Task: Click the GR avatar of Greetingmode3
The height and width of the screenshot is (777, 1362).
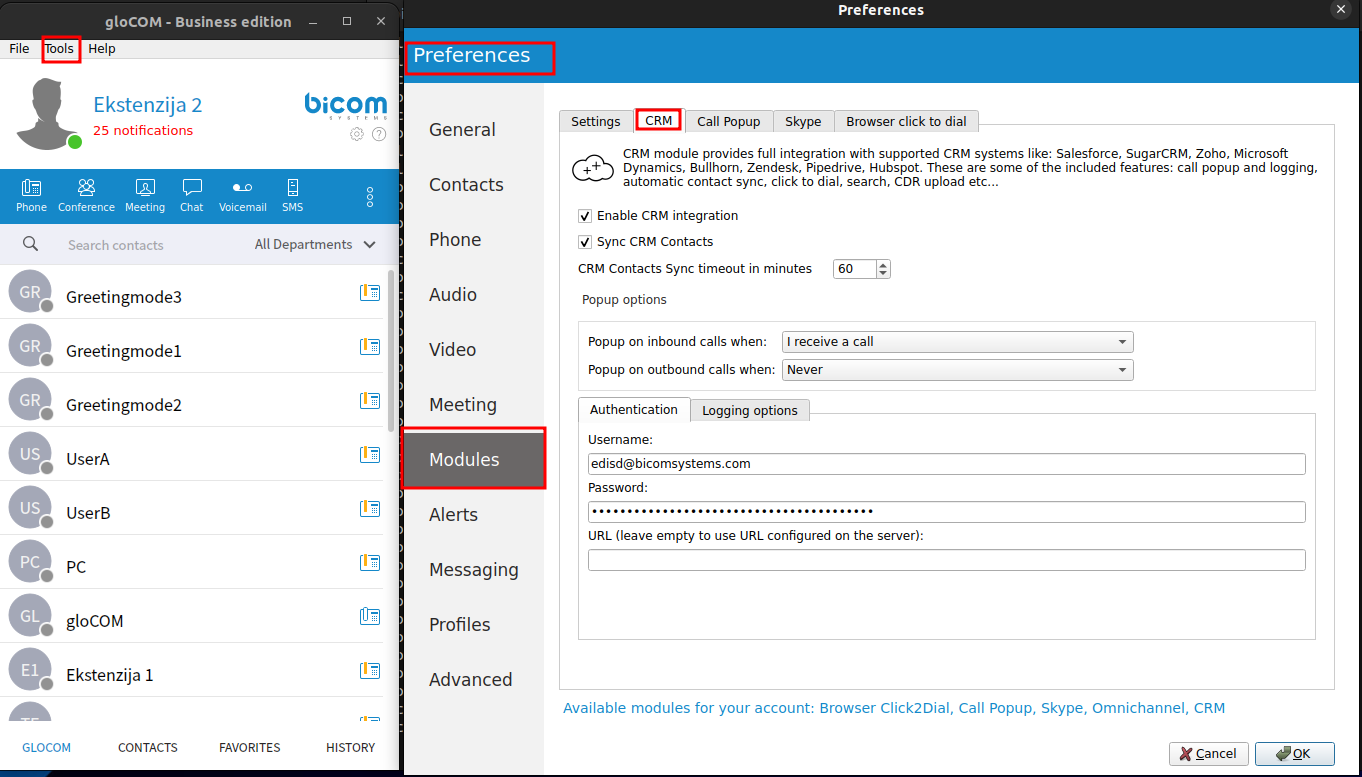Action: pyautogui.click(x=30, y=293)
